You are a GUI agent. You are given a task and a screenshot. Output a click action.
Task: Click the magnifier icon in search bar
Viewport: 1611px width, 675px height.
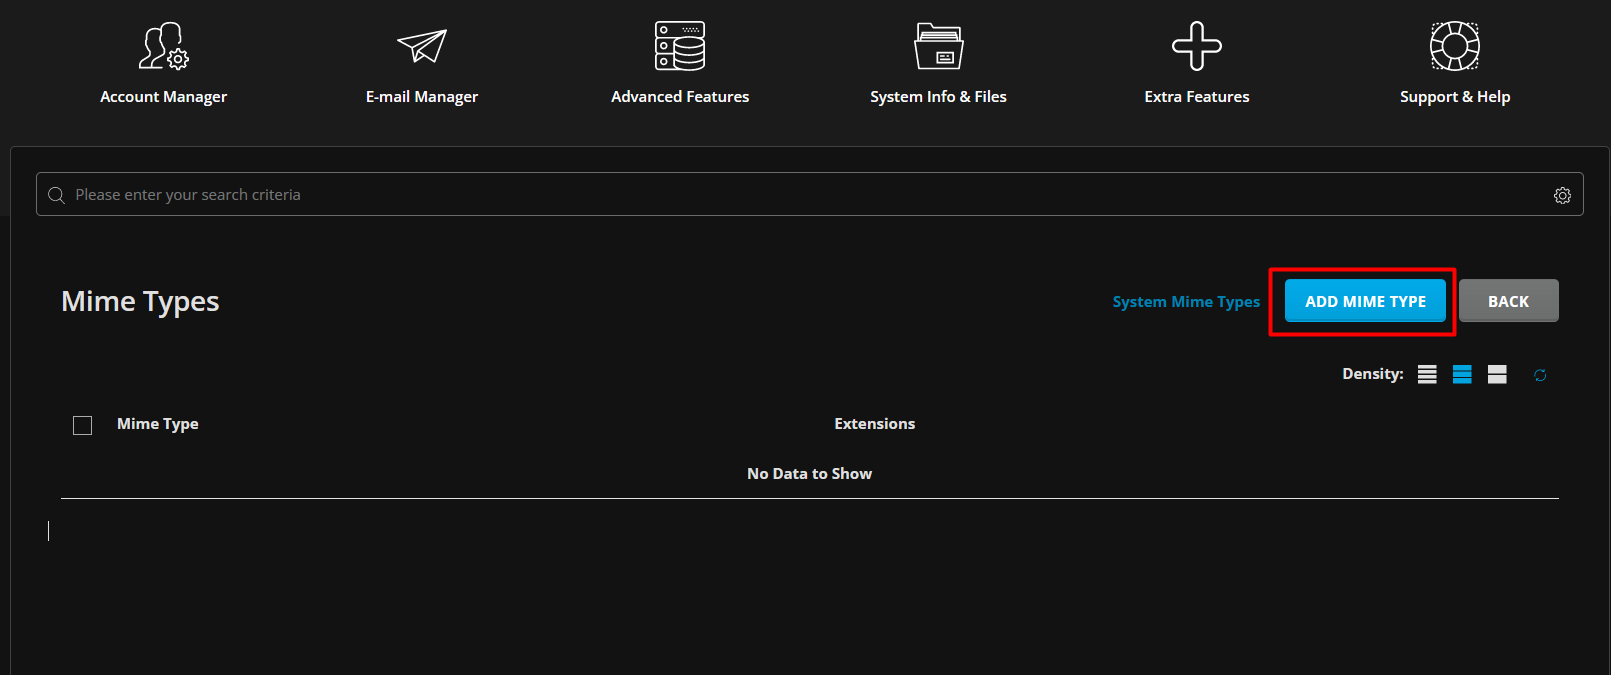pyautogui.click(x=57, y=195)
